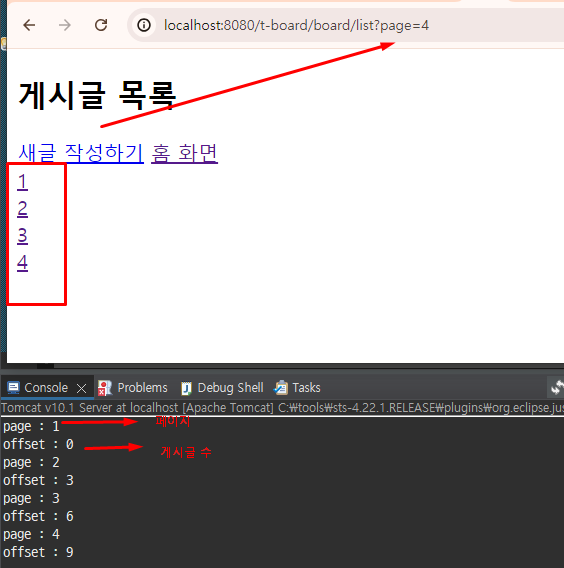This screenshot has height=568, width=564.
Task: Close the Console view tab
Action: tap(82, 389)
